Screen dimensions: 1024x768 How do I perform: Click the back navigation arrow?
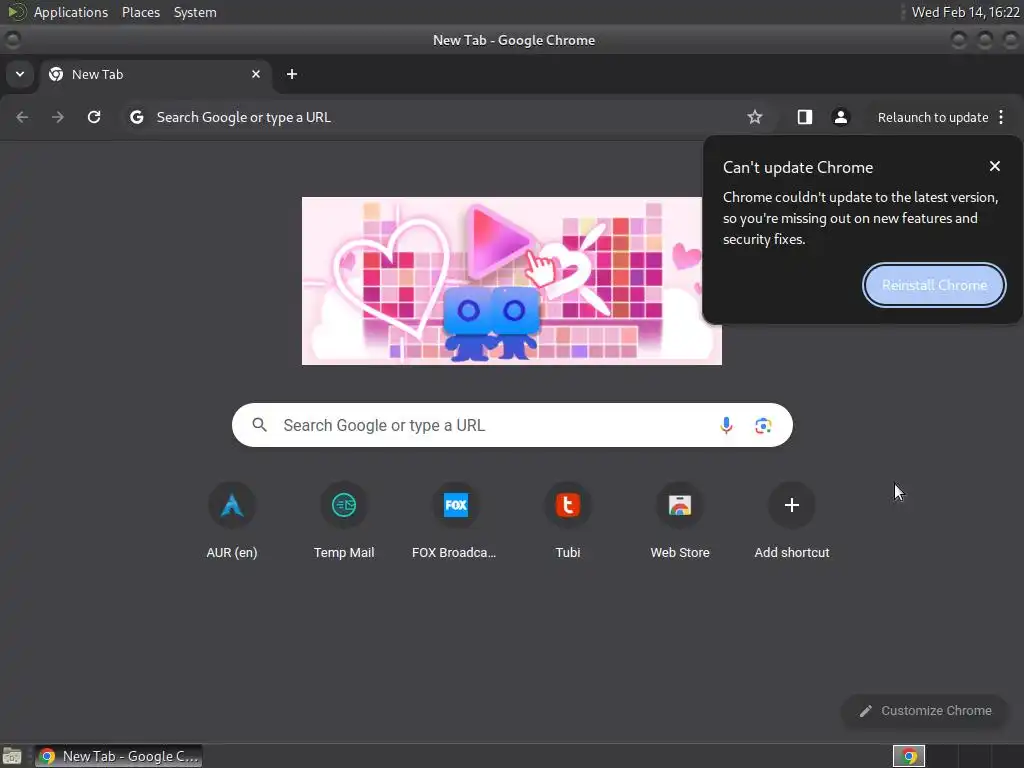click(22, 117)
